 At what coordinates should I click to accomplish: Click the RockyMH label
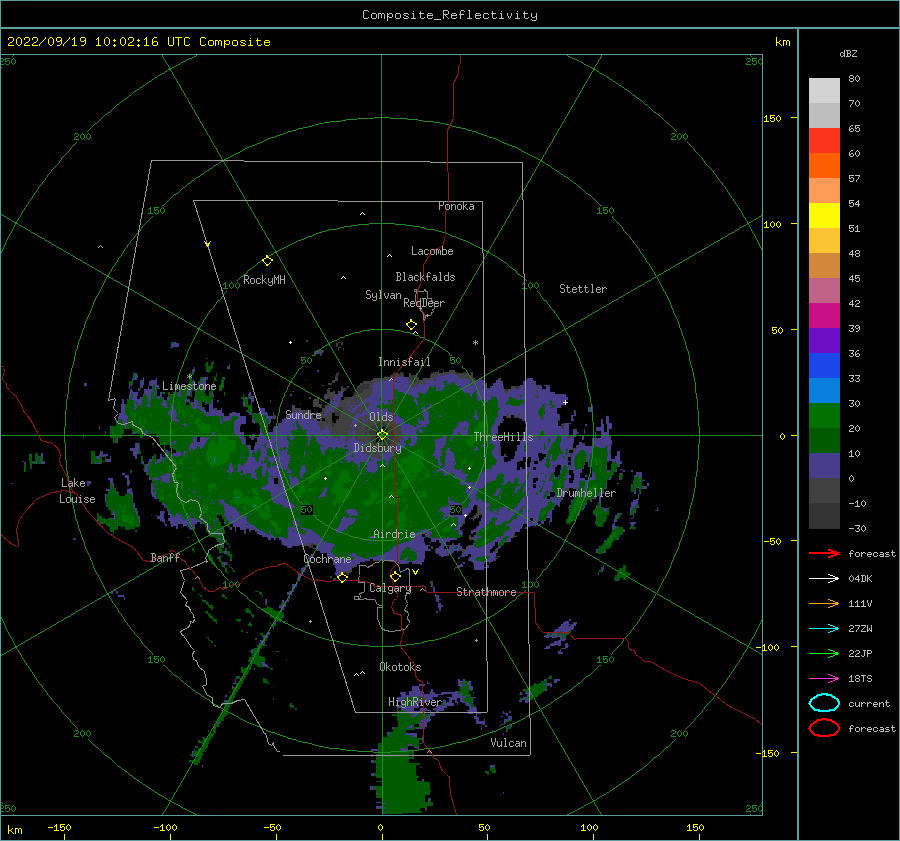(264, 280)
